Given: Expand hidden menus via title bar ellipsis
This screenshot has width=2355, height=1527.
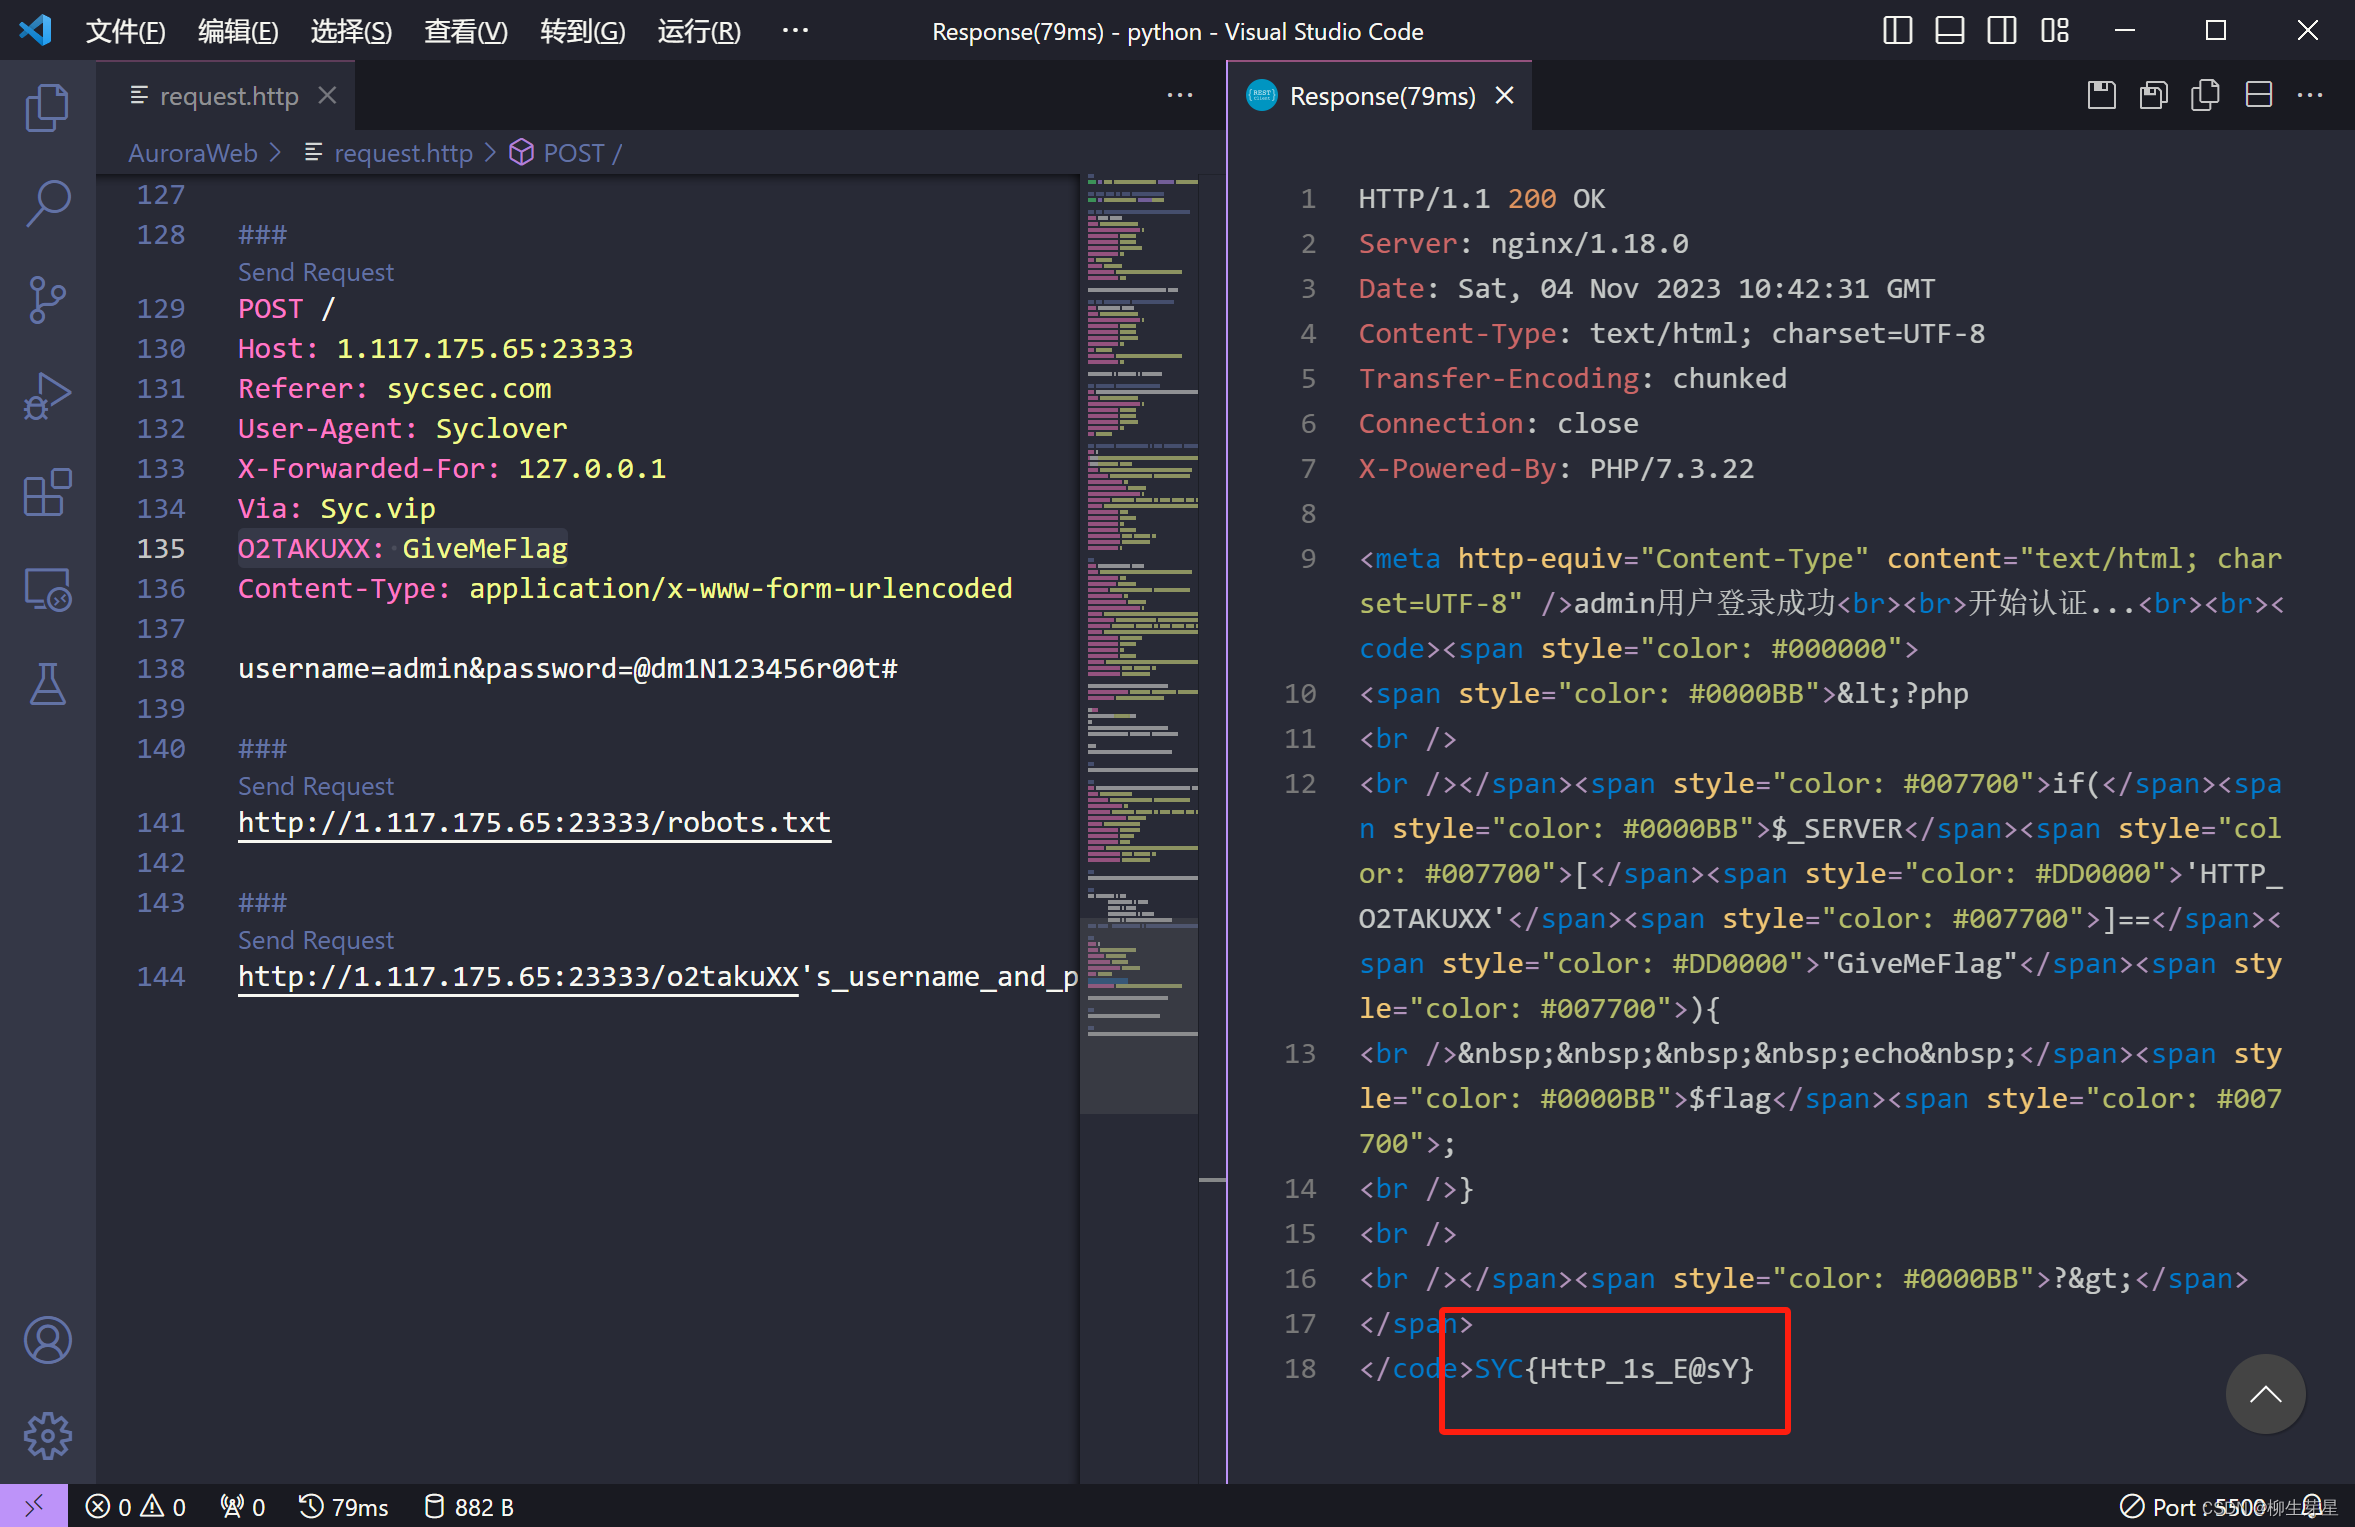Looking at the screenshot, I should [795, 31].
